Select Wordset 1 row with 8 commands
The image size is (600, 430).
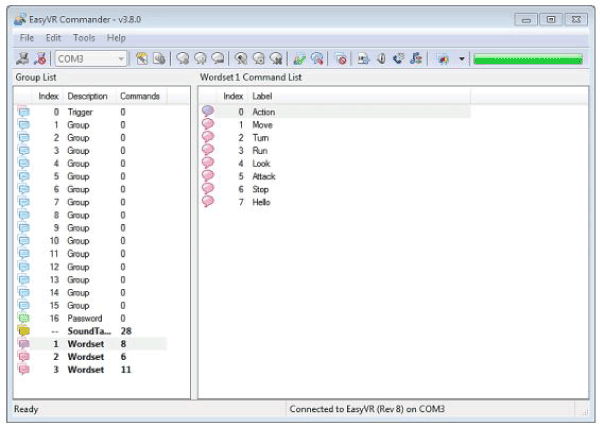pos(91,344)
